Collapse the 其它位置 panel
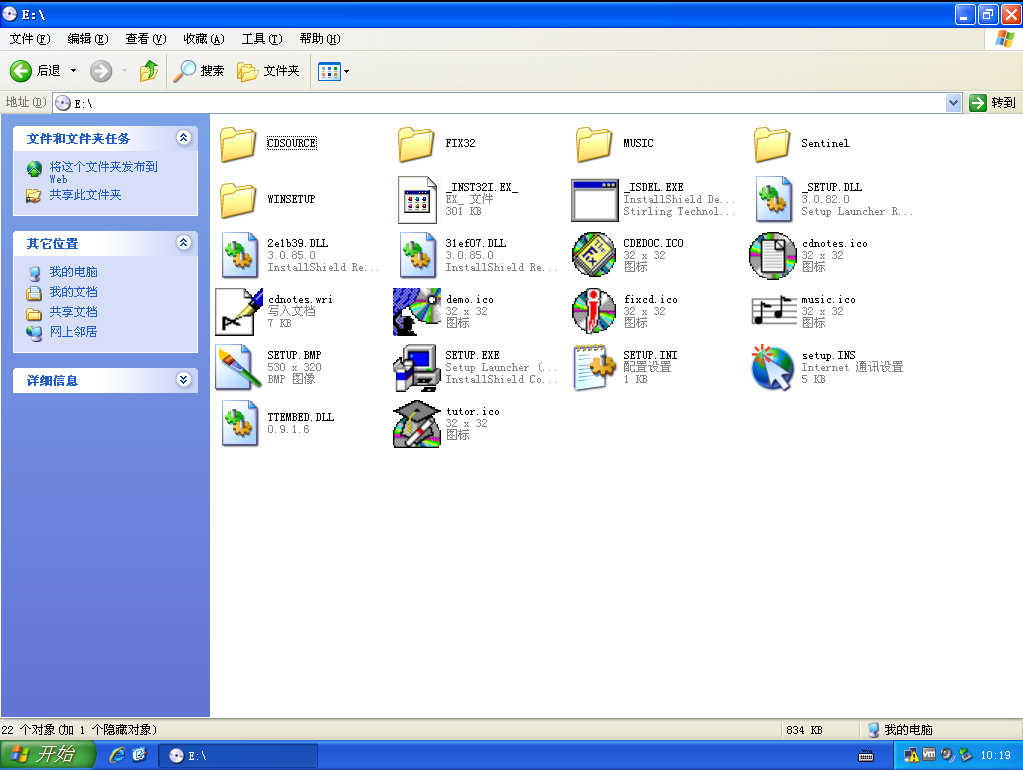Viewport: 1023px width, 770px height. pos(183,243)
